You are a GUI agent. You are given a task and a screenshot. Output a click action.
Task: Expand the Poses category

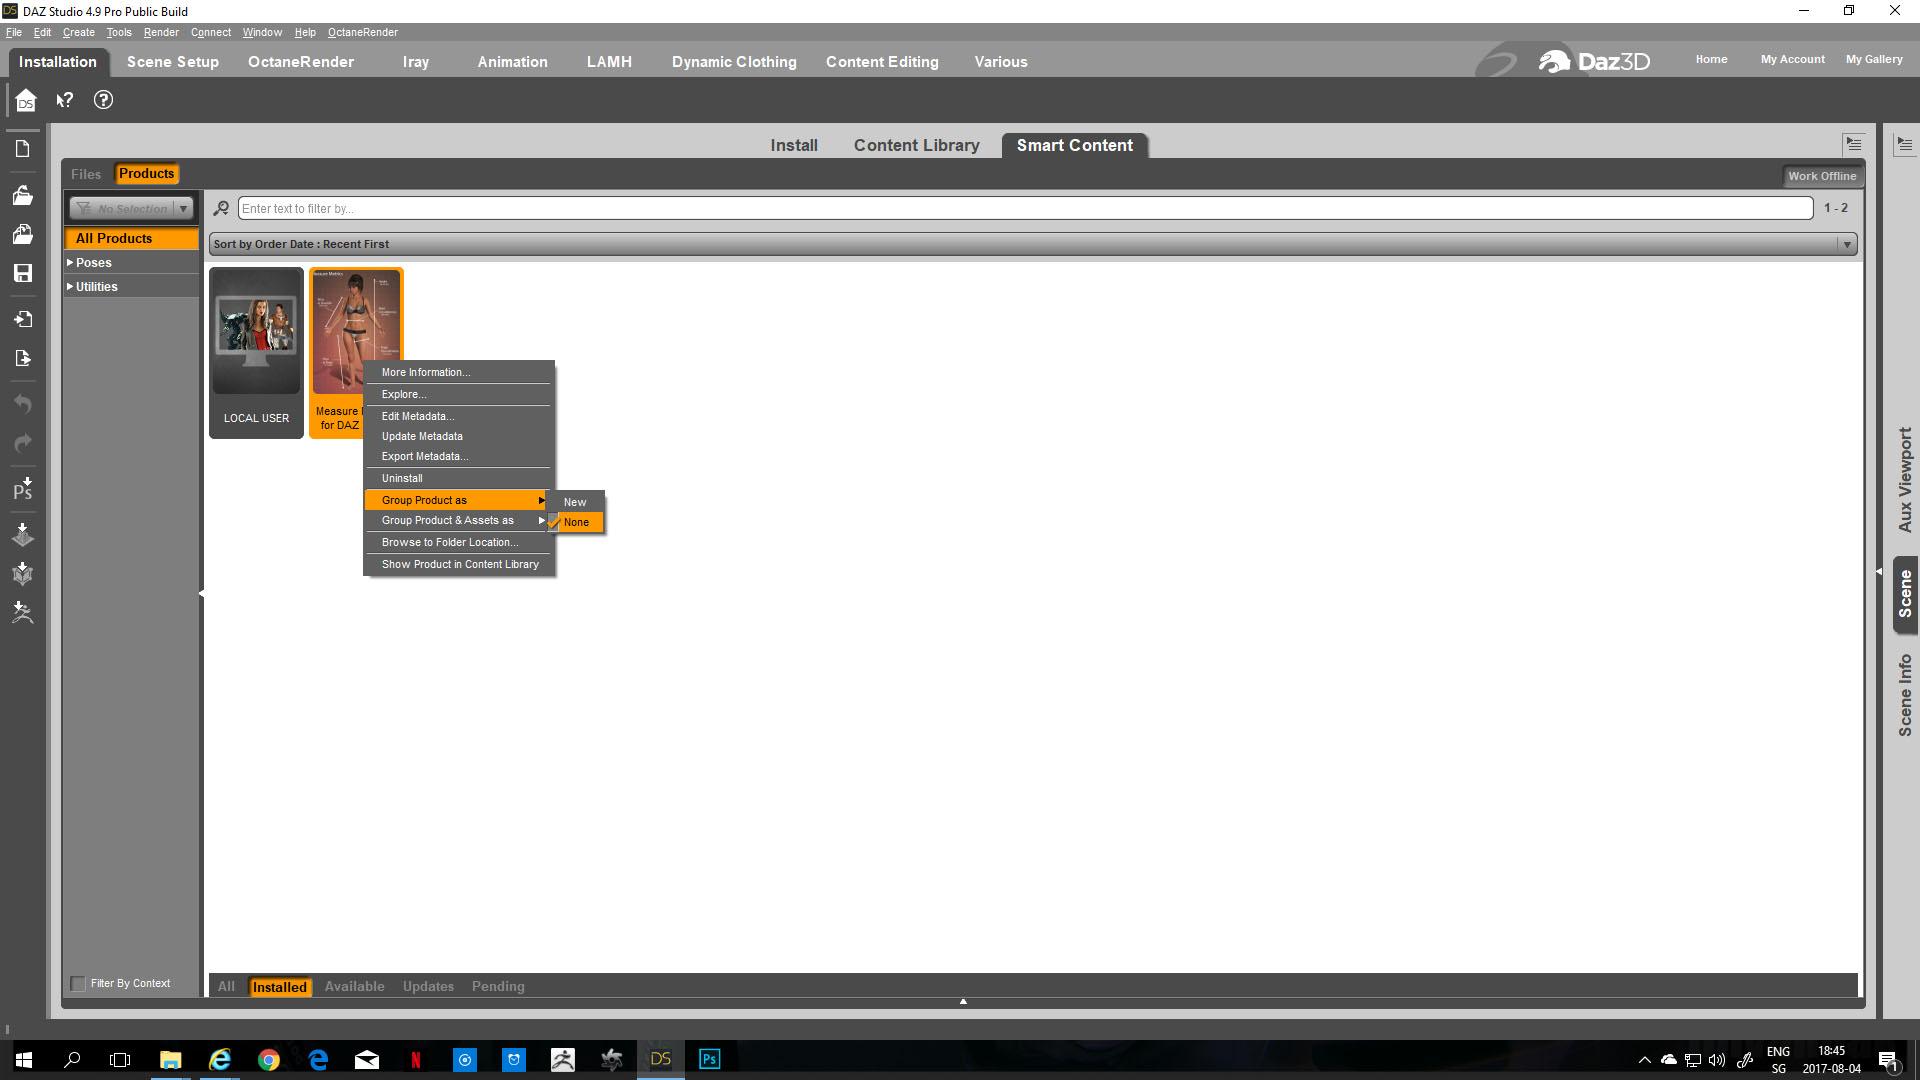70,263
